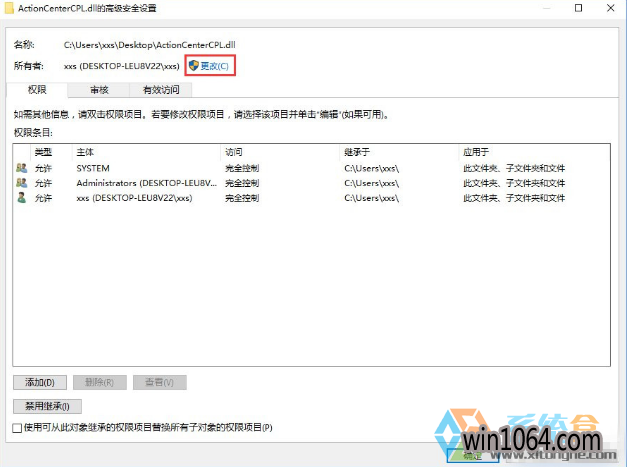Check the replace child object permissions checkbox
The height and width of the screenshot is (467, 627).
coord(17,428)
